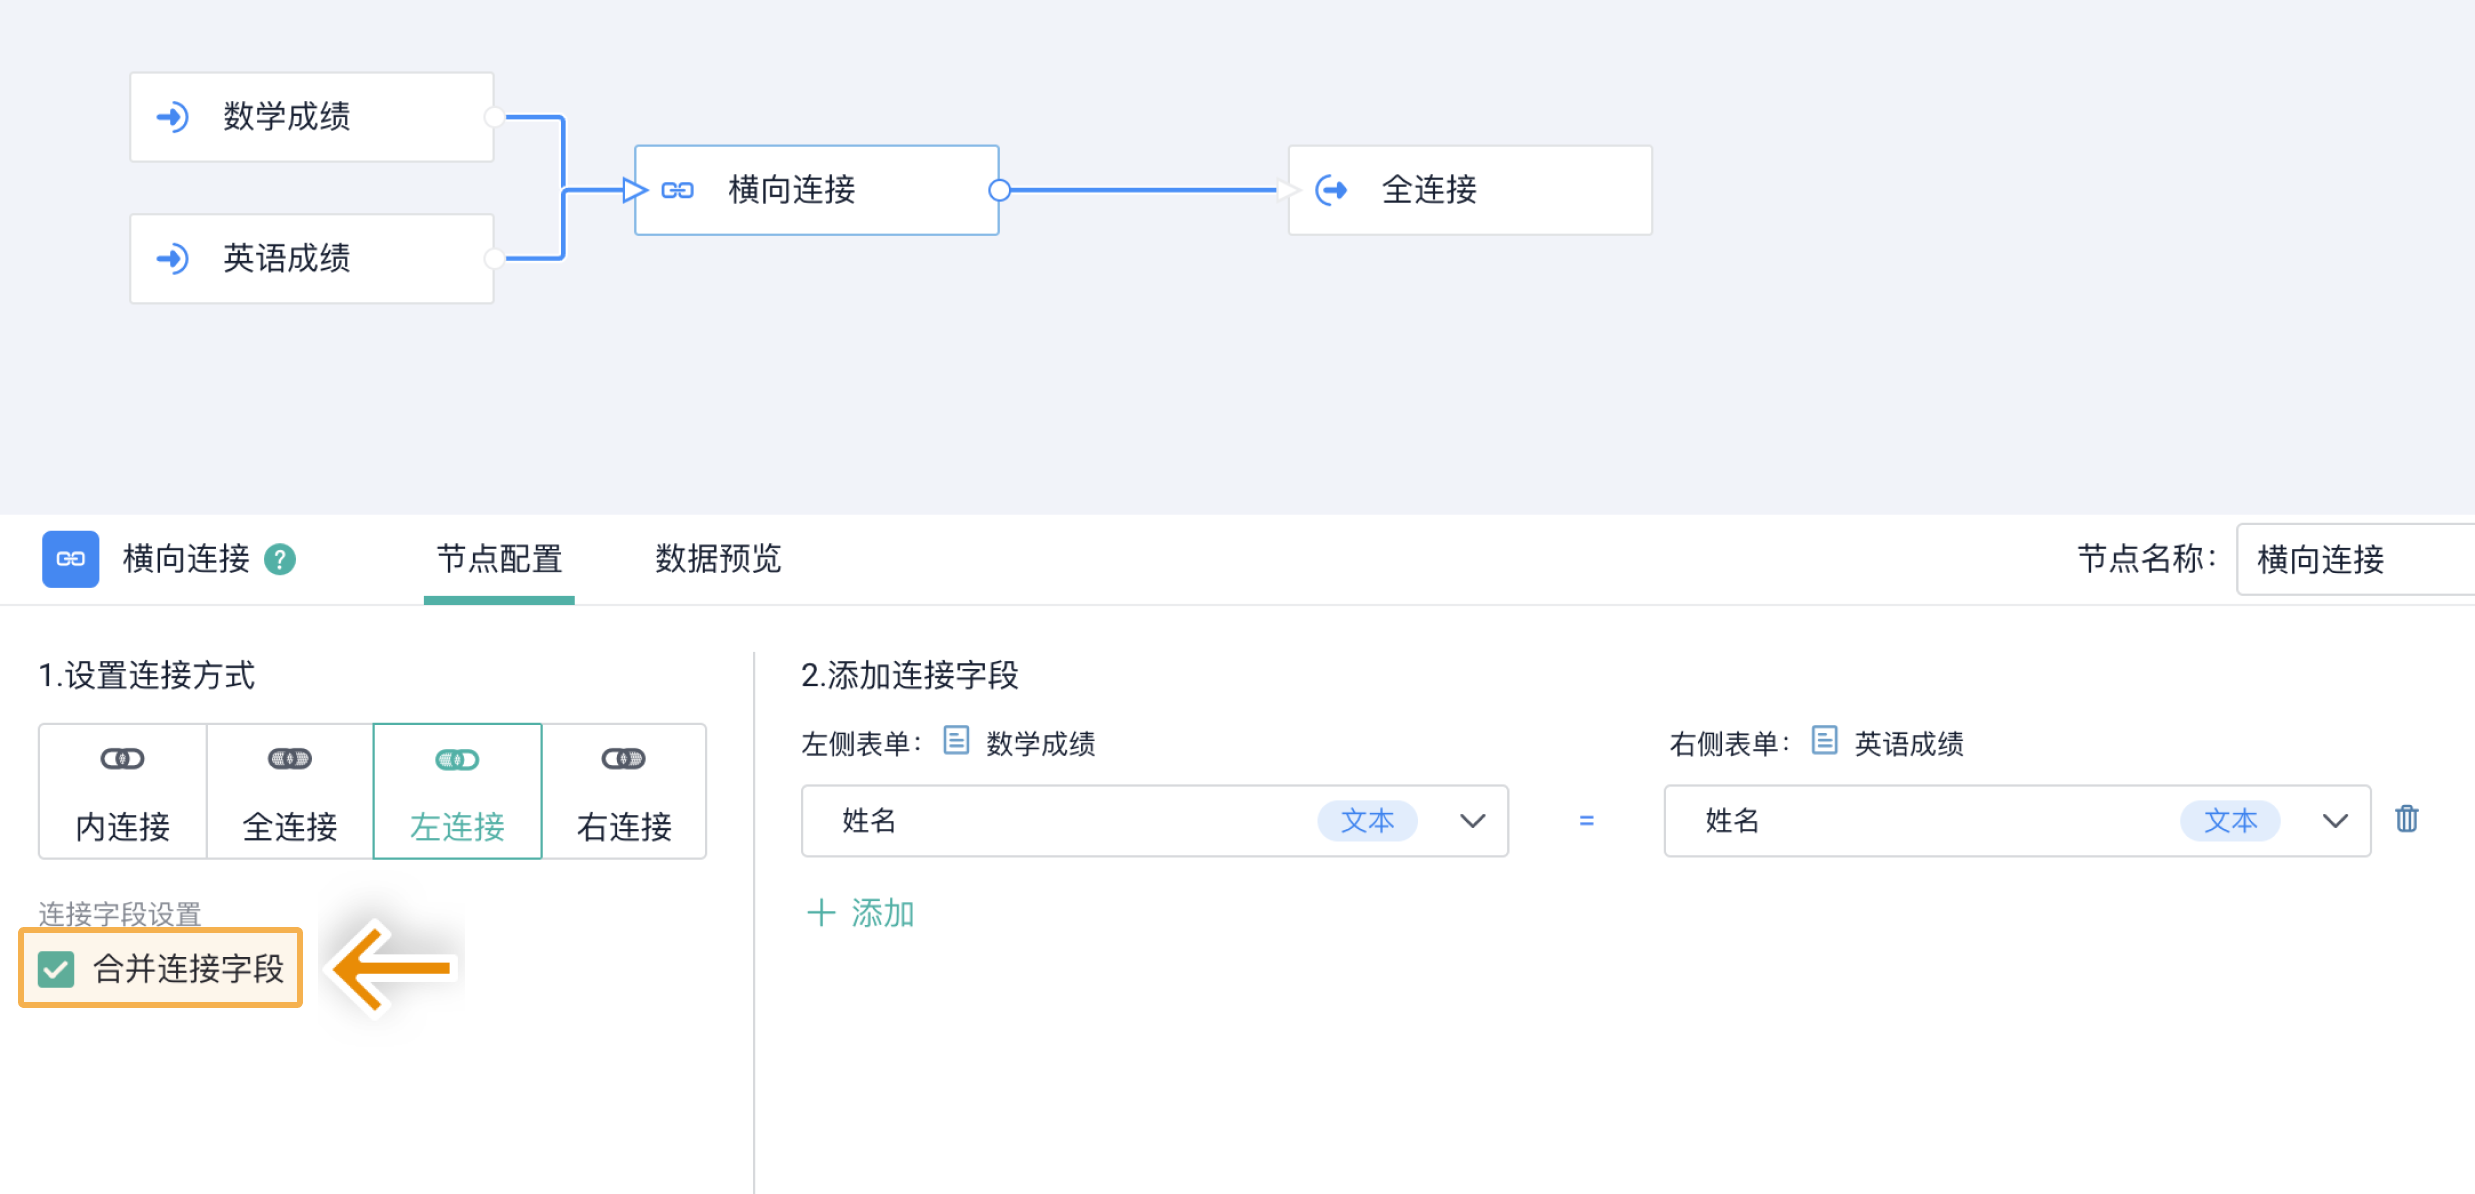Switch to the 数据预览 tab

717,559
